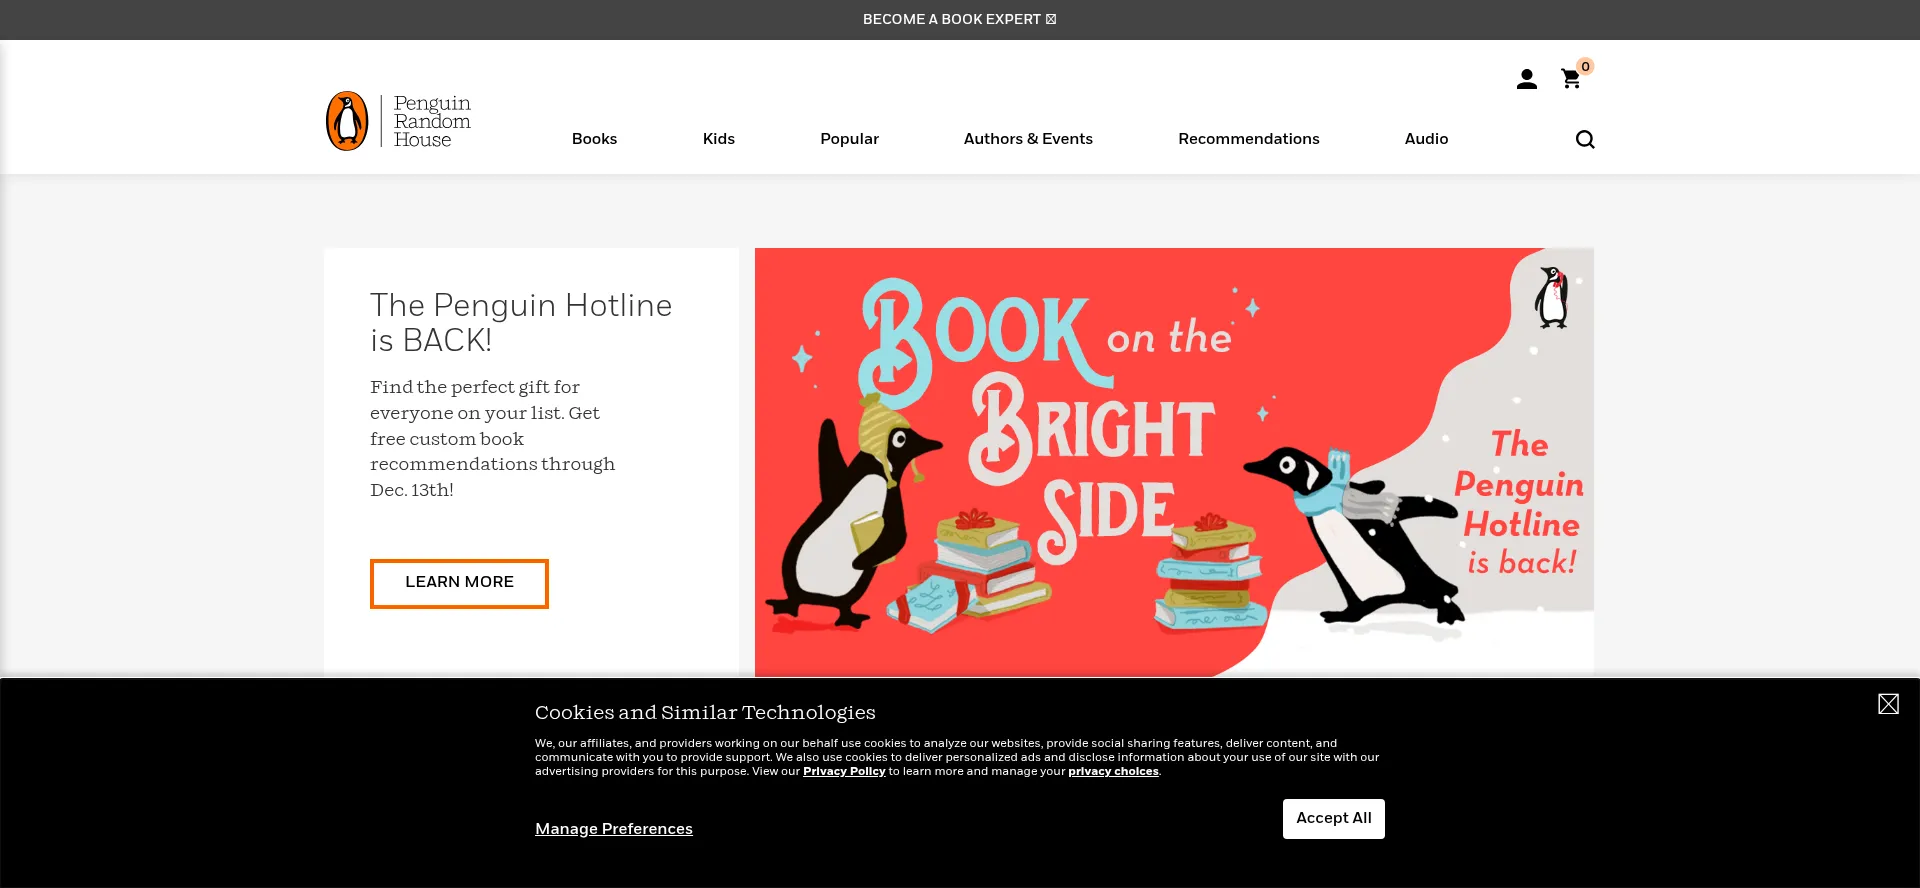
Task: Click the search magnifier icon
Action: (1585, 139)
